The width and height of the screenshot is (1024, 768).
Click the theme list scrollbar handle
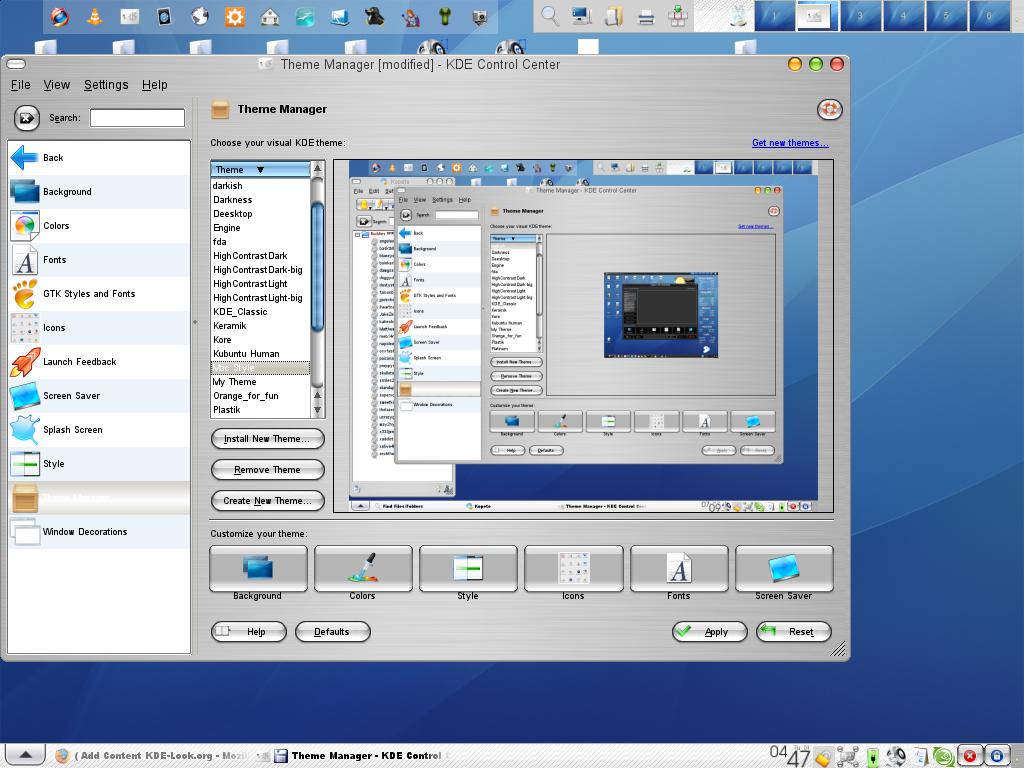click(x=318, y=266)
